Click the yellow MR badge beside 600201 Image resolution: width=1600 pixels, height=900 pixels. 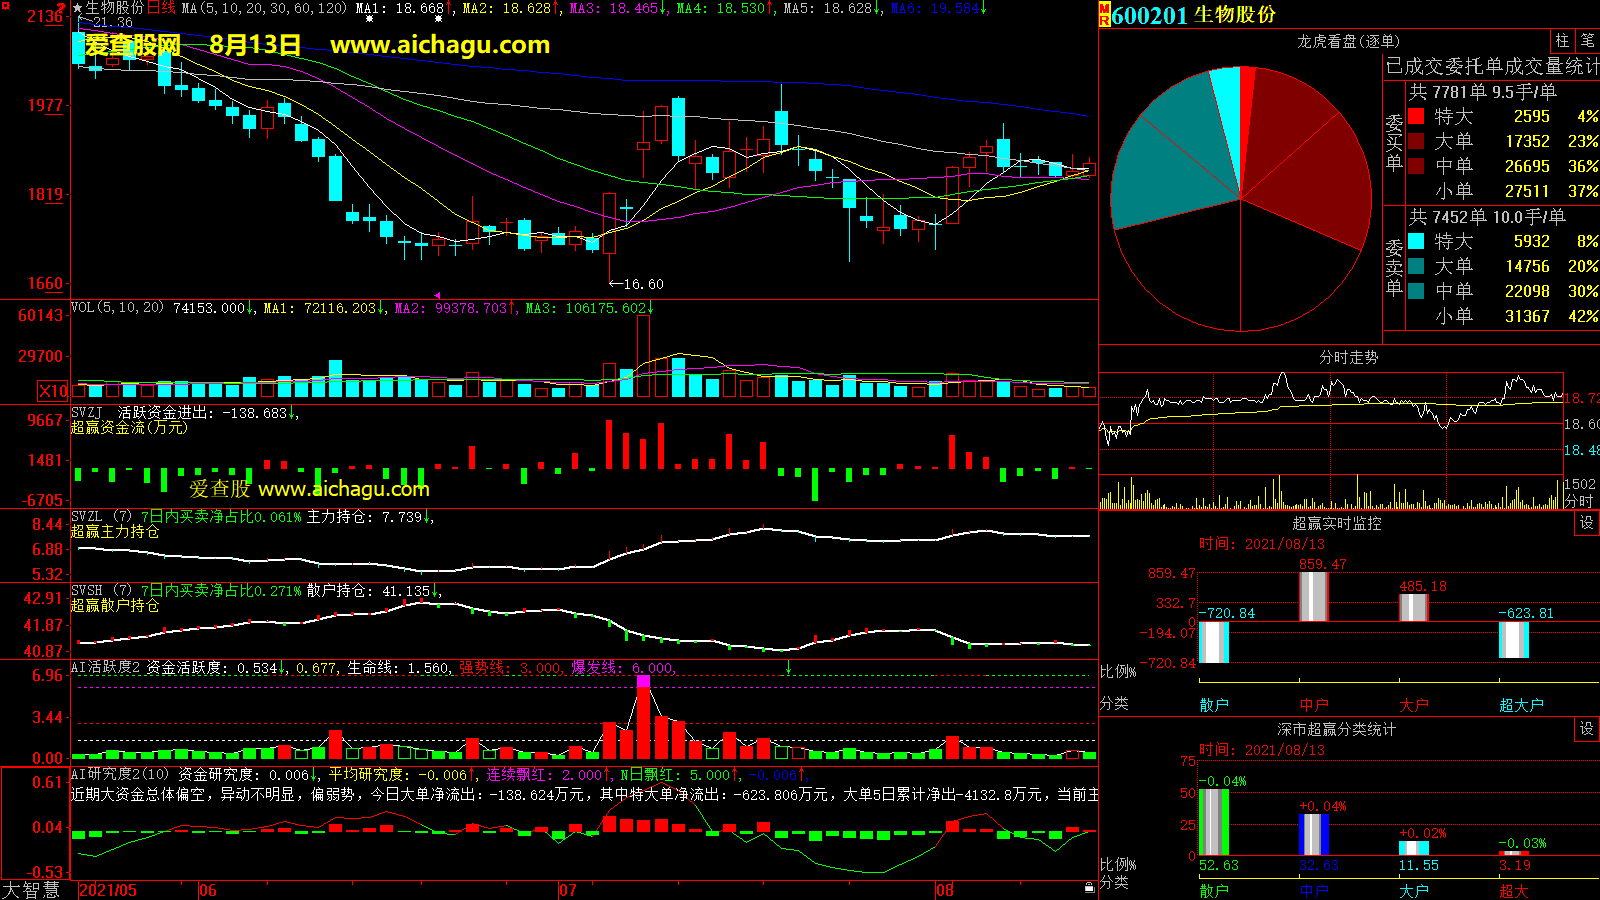(x=1105, y=15)
